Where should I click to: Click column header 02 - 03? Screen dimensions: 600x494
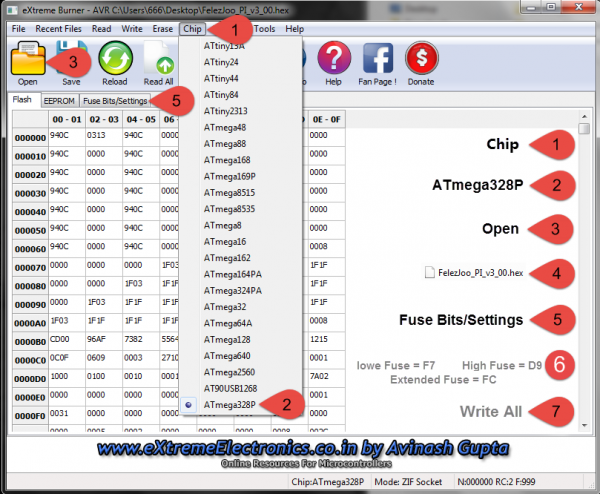pyautogui.click(x=104, y=120)
